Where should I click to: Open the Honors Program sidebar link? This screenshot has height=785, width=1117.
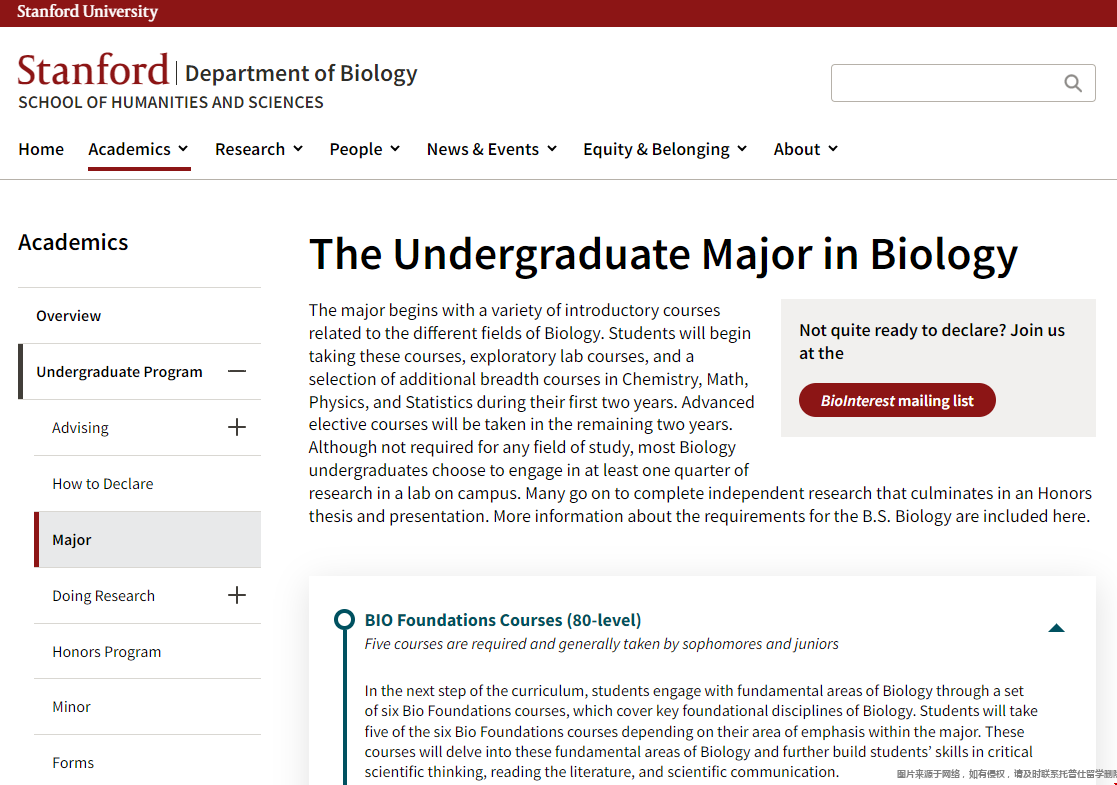(x=107, y=652)
